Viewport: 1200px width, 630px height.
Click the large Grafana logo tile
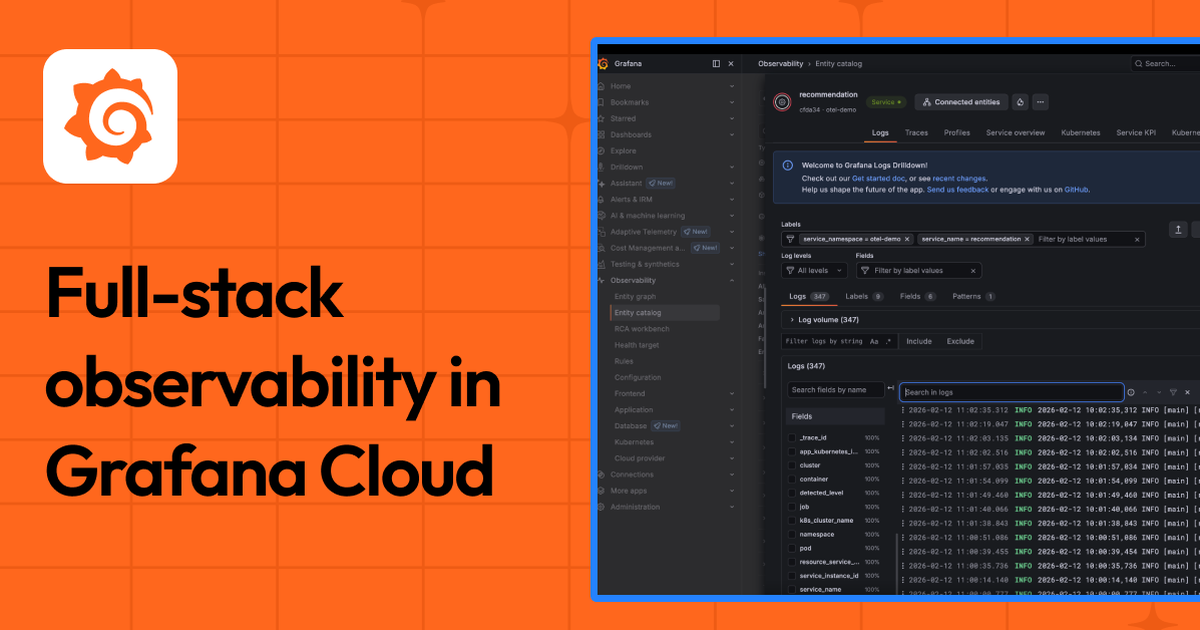tap(110, 116)
